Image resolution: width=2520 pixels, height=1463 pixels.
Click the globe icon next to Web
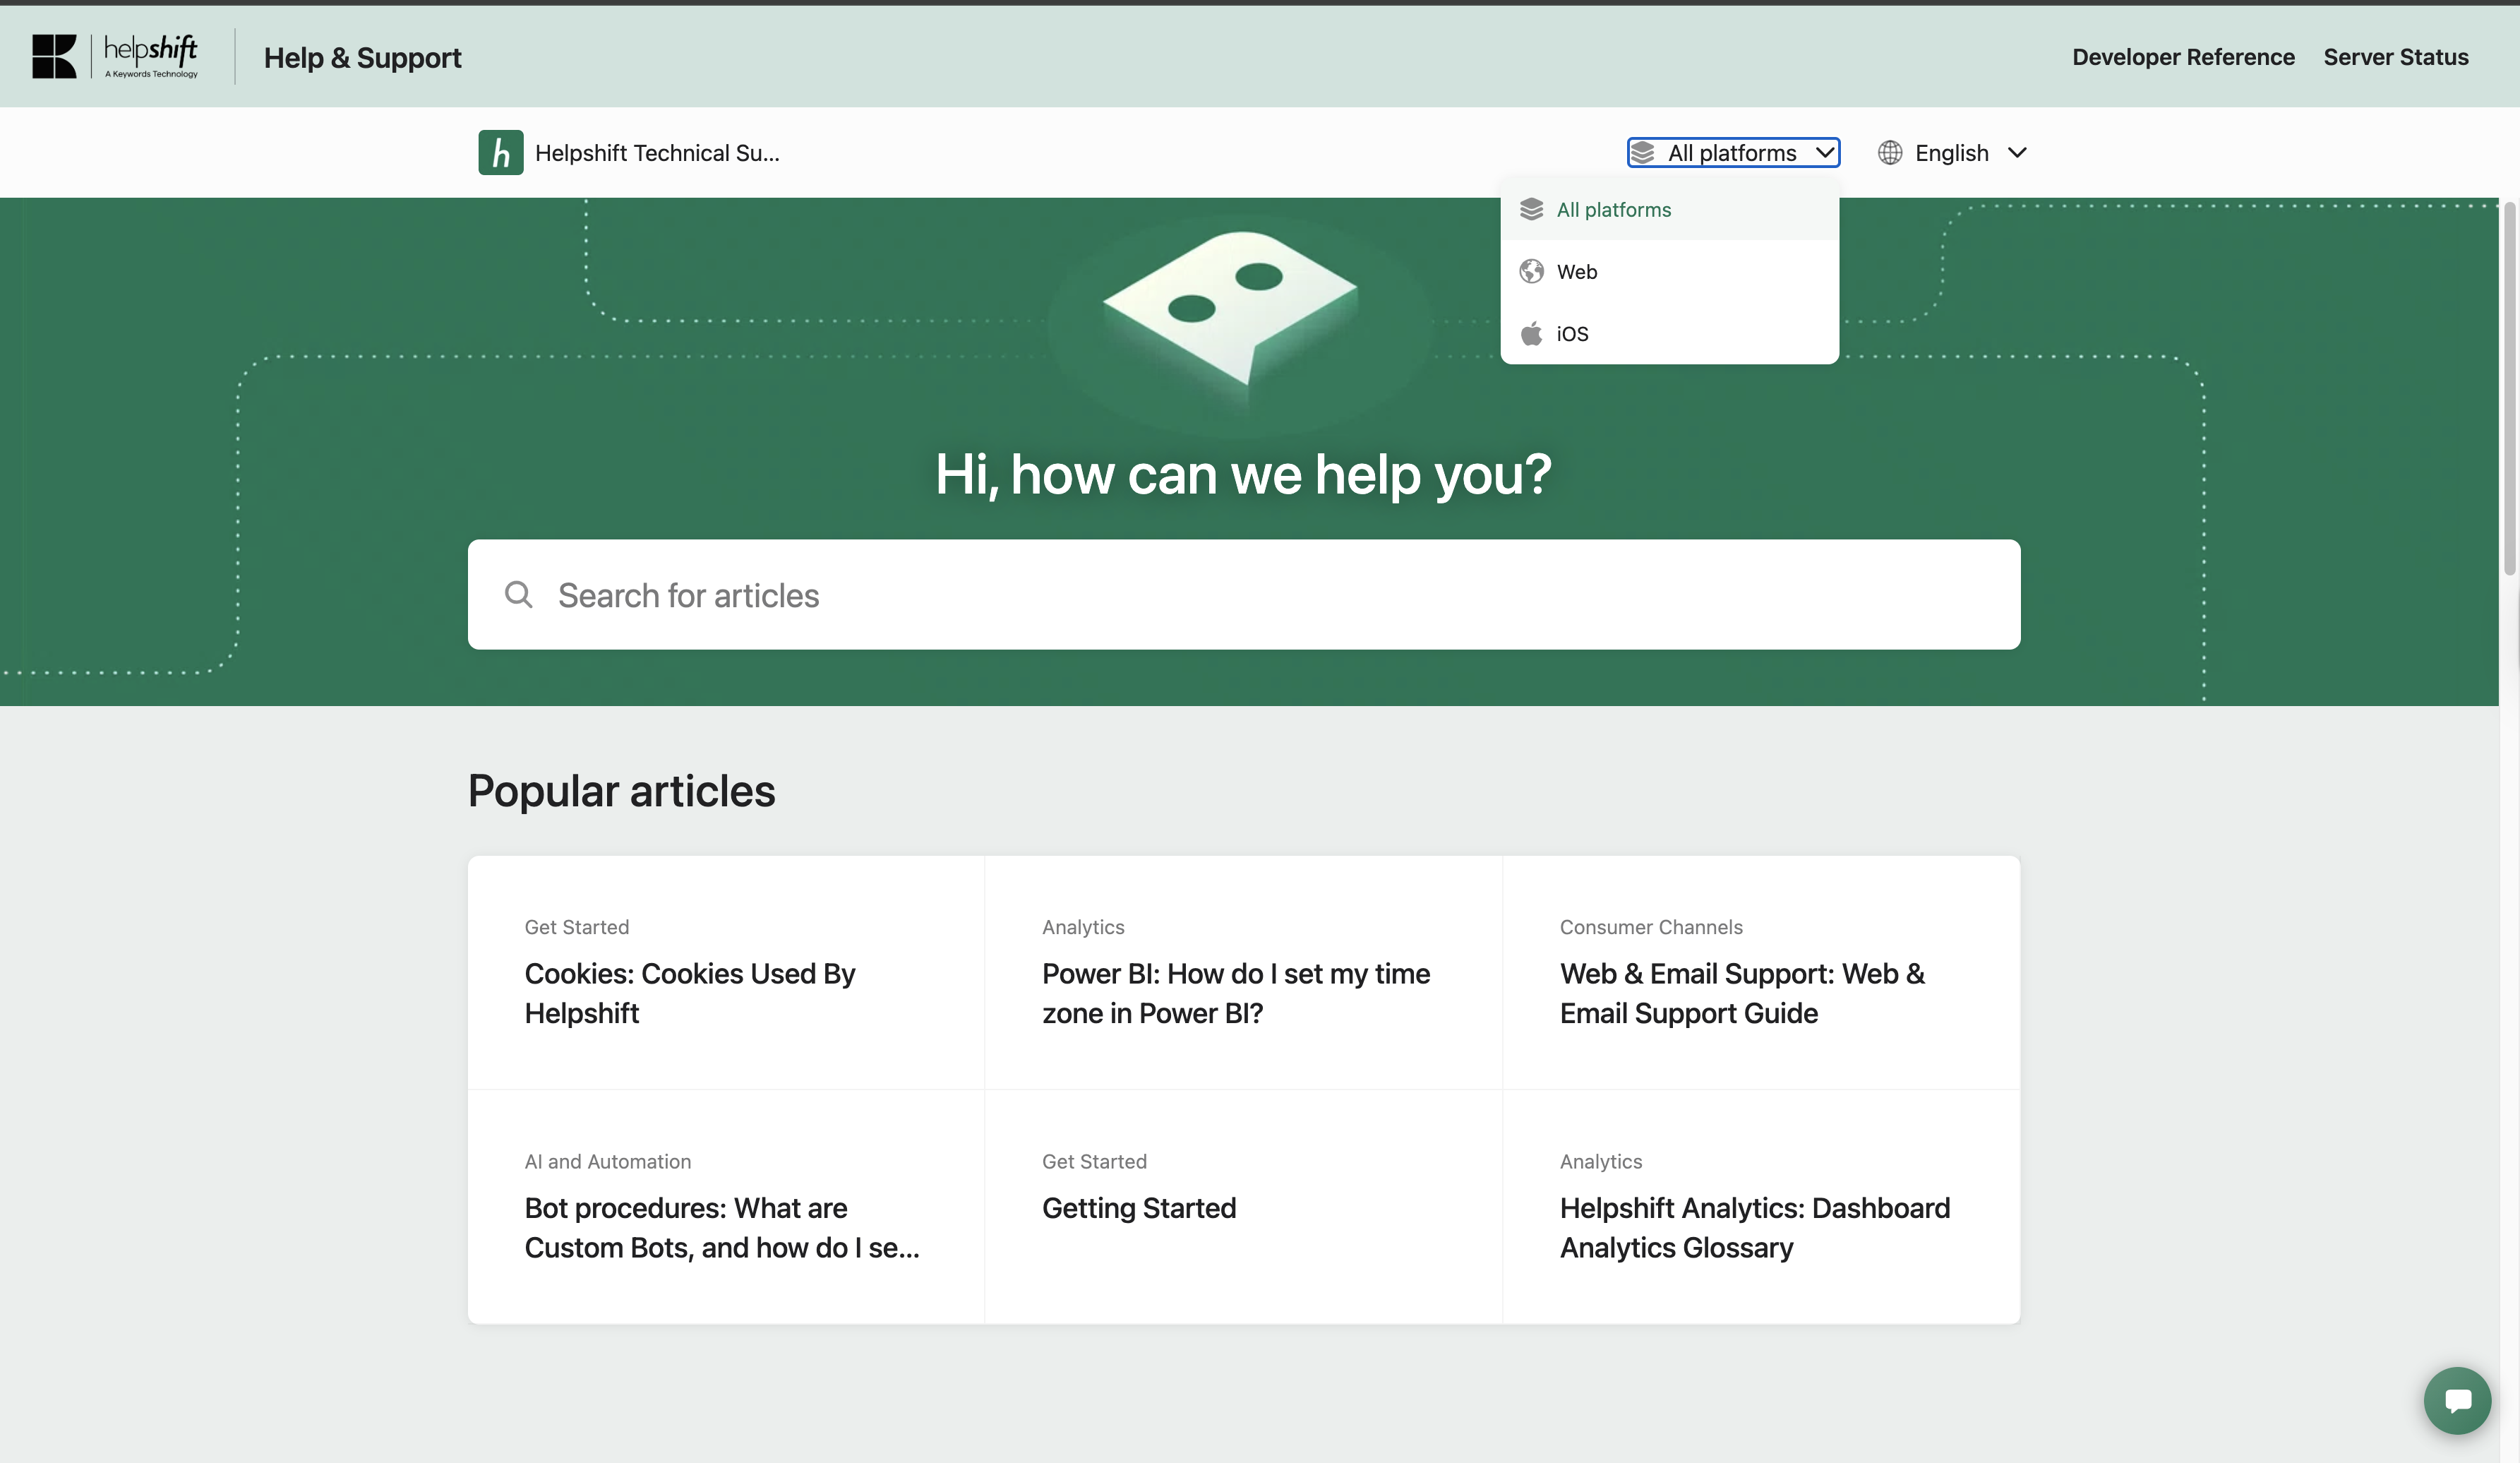[1531, 272]
